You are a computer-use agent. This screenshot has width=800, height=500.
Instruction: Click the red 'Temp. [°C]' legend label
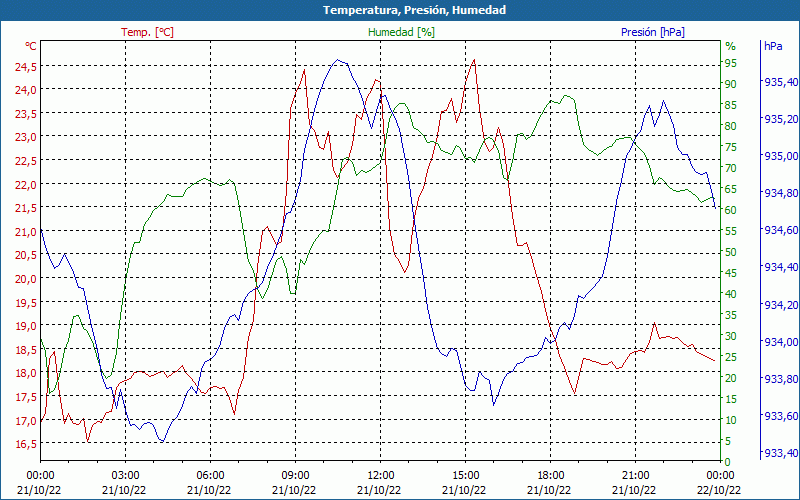147,32
